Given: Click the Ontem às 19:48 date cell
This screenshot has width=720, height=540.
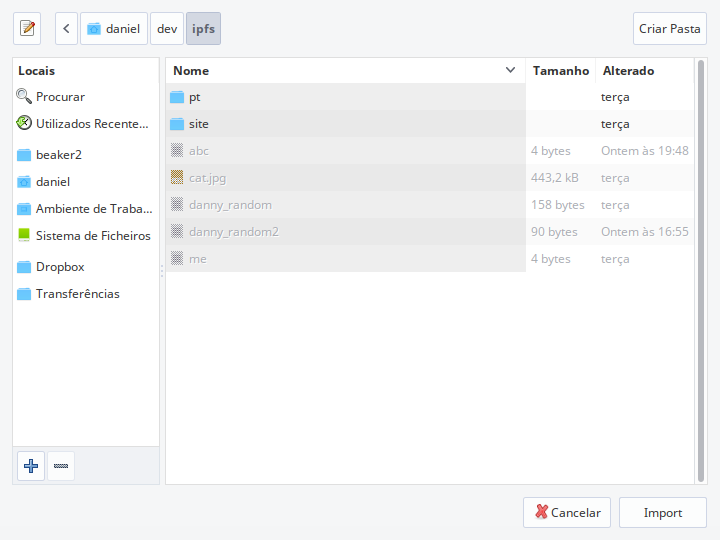Looking at the screenshot, I should [x=645, y=151].
